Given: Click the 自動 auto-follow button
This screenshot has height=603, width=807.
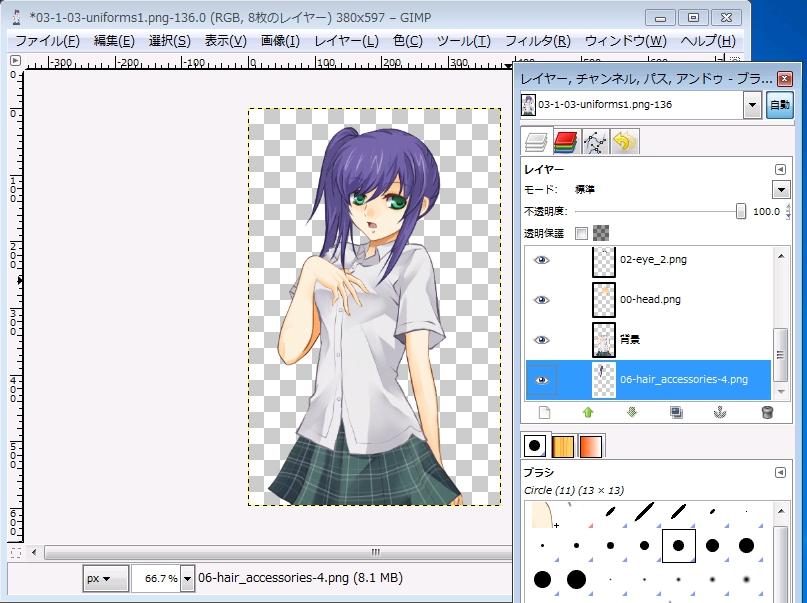Looking at the screenshot, I should tap(780, 105).
